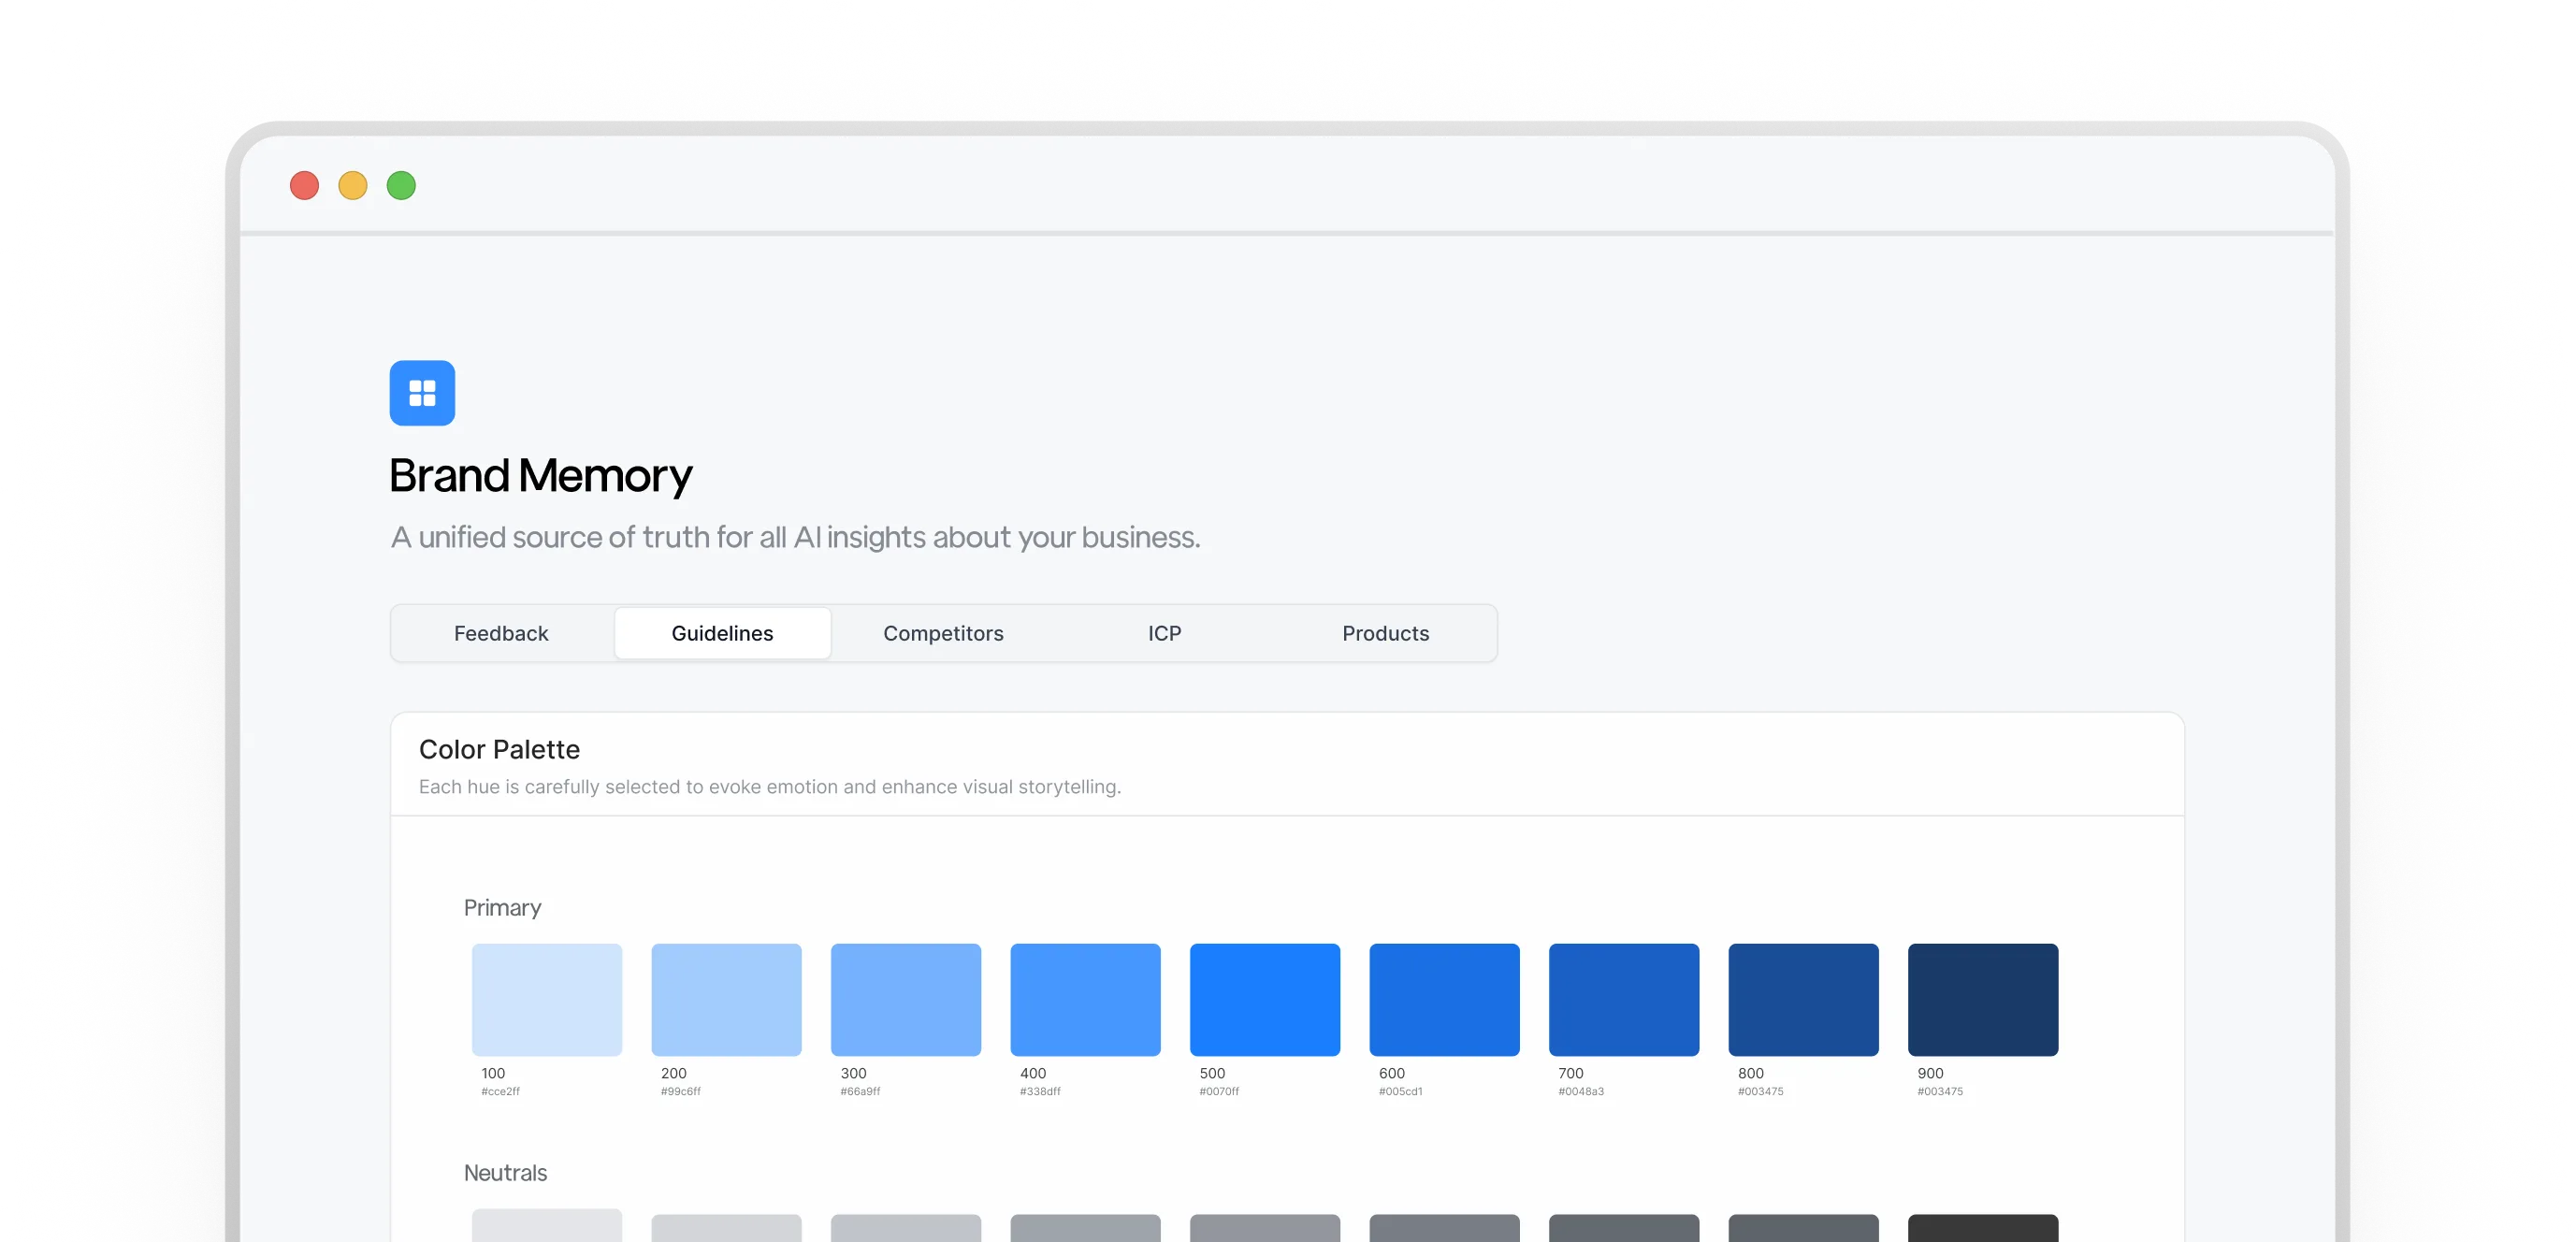Open the Competitors tab
This screenshot has width=2576, height=1242.
pyautogui.click(x=943, y=633)
